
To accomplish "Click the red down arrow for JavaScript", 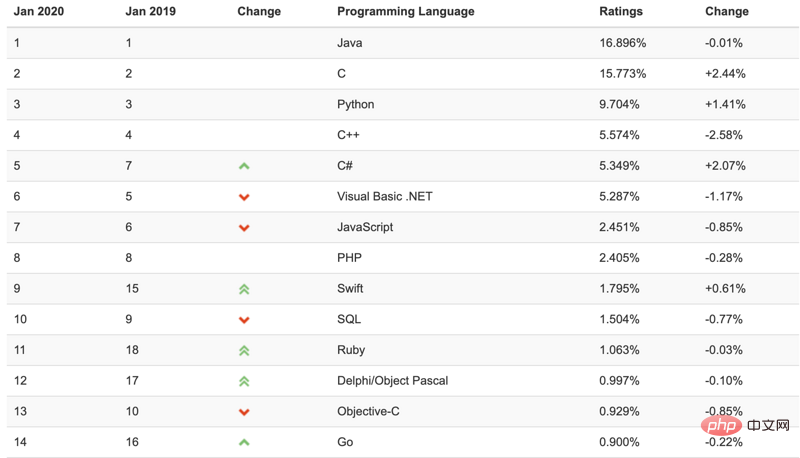I will click(244, 227).
